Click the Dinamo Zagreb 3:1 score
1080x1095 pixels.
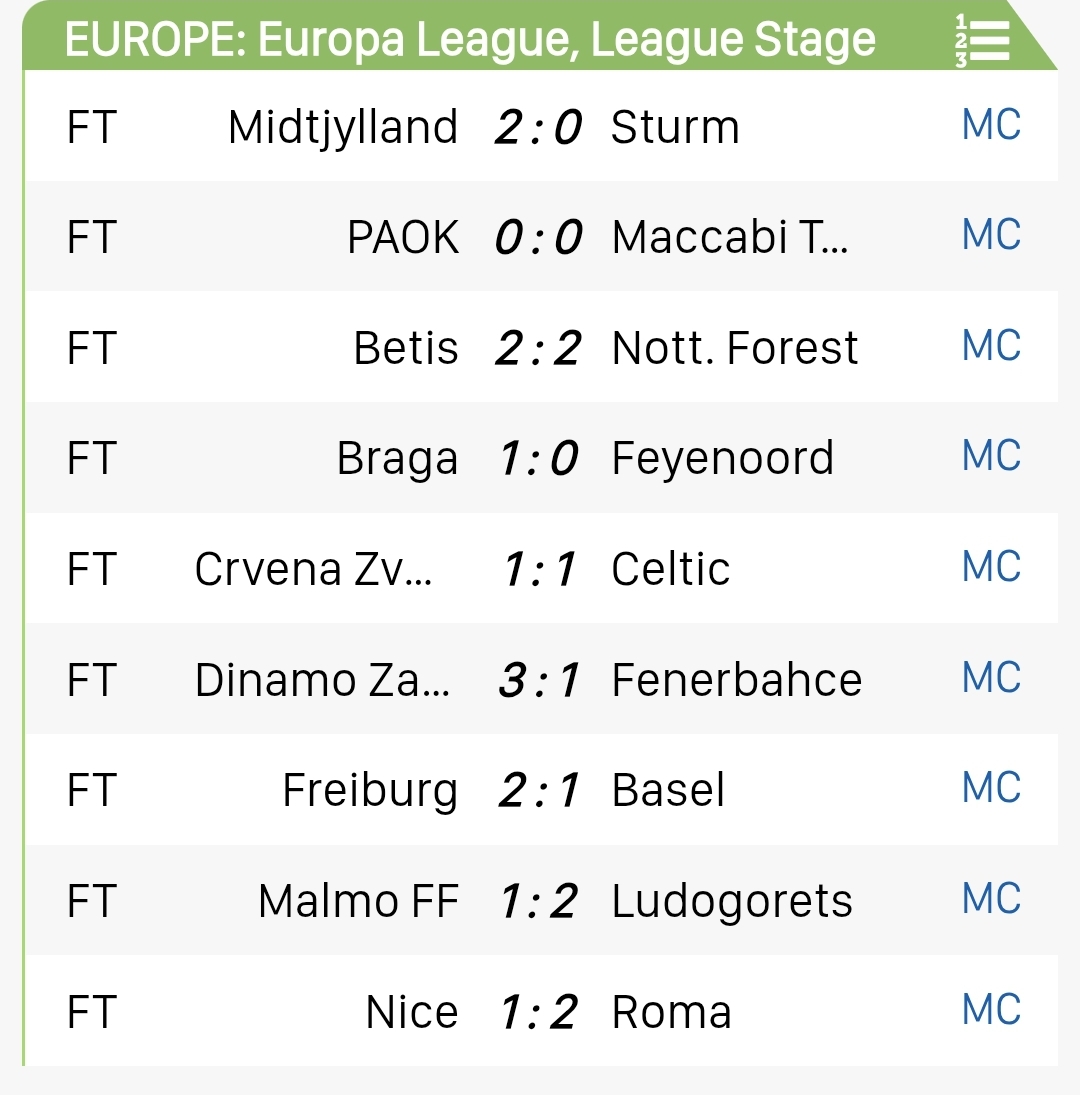pos(538,680)
